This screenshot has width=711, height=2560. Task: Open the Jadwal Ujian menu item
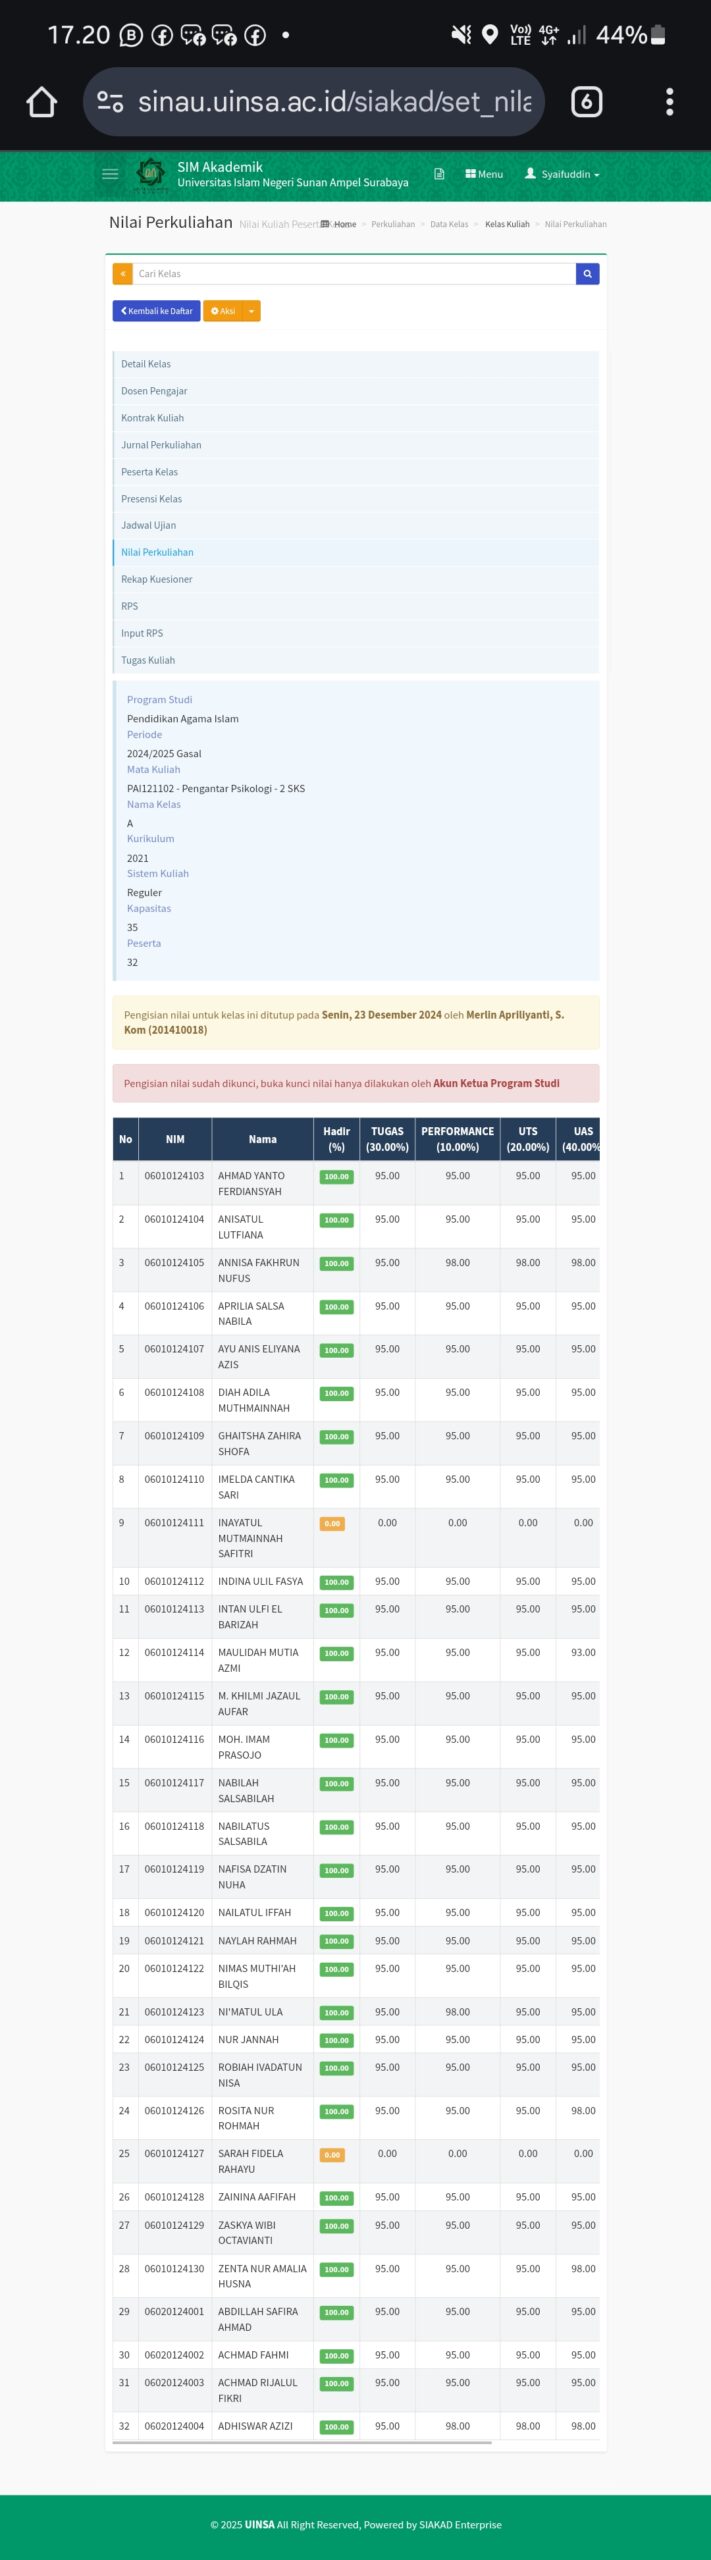click(x=356, y=525)
